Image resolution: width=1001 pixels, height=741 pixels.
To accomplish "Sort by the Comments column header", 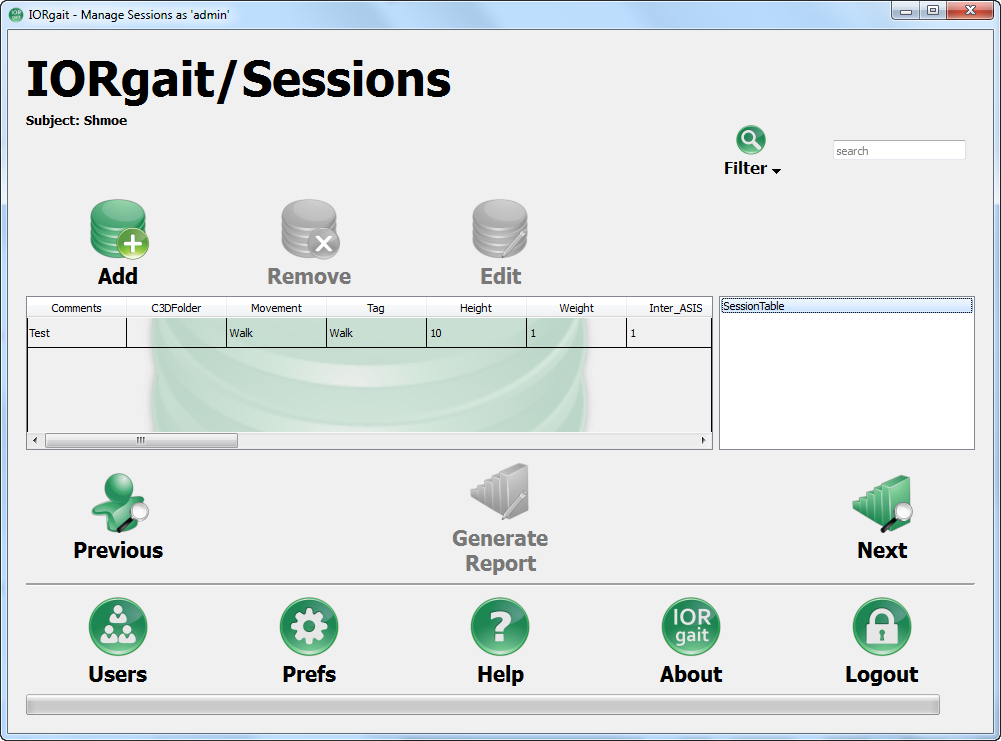I will [76, 308].
